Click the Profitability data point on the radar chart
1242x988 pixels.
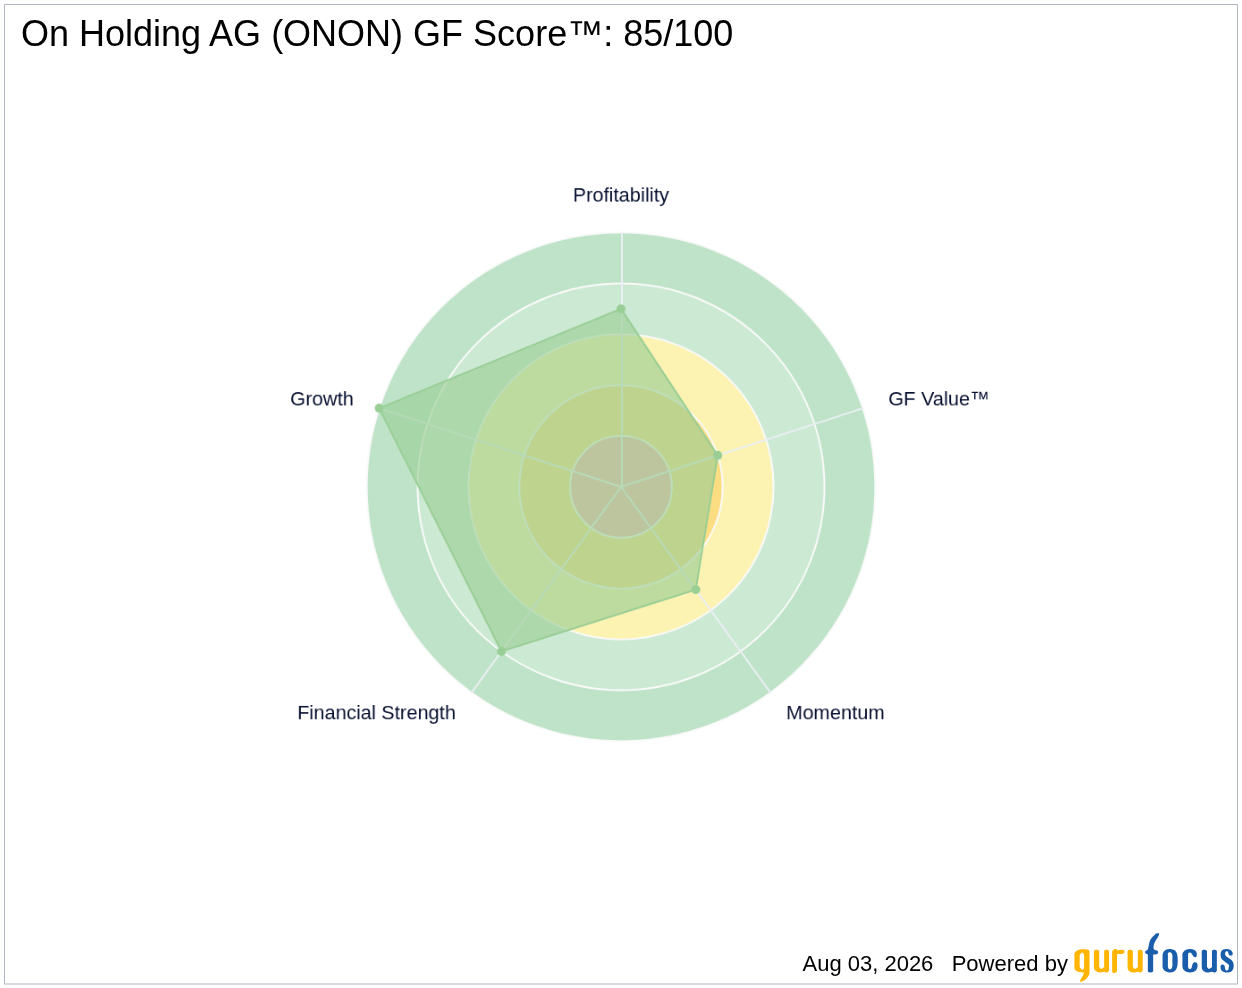[x=621, y=309]
